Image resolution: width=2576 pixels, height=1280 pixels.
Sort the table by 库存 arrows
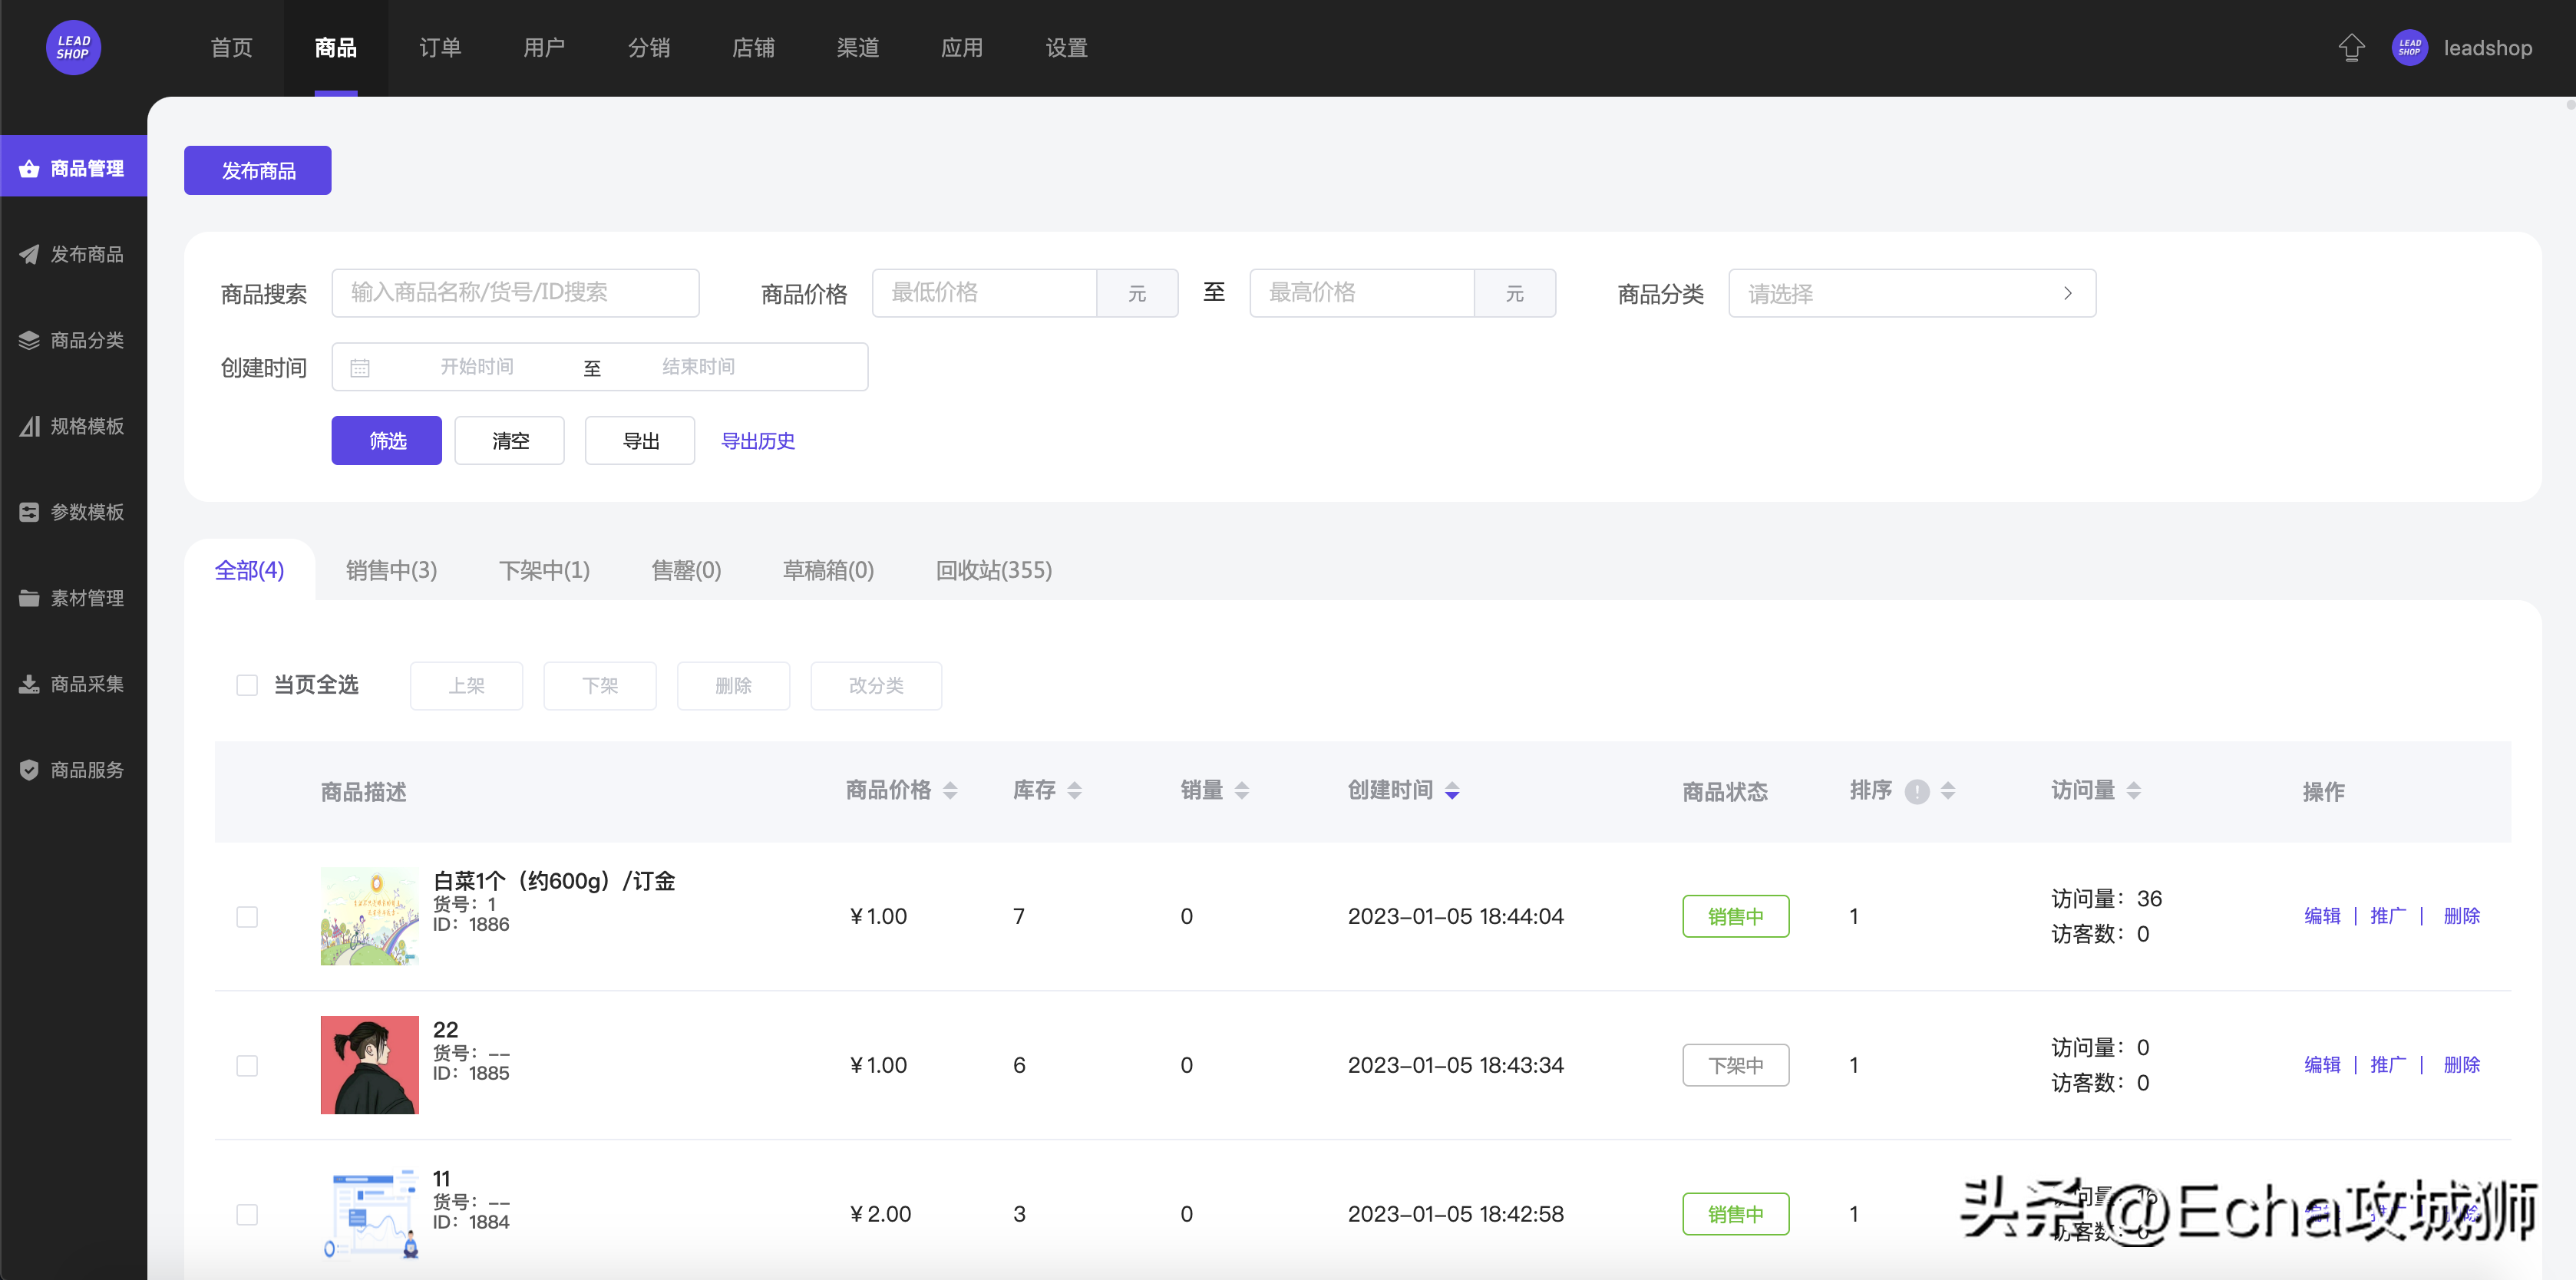click(x=1074, y=791)
